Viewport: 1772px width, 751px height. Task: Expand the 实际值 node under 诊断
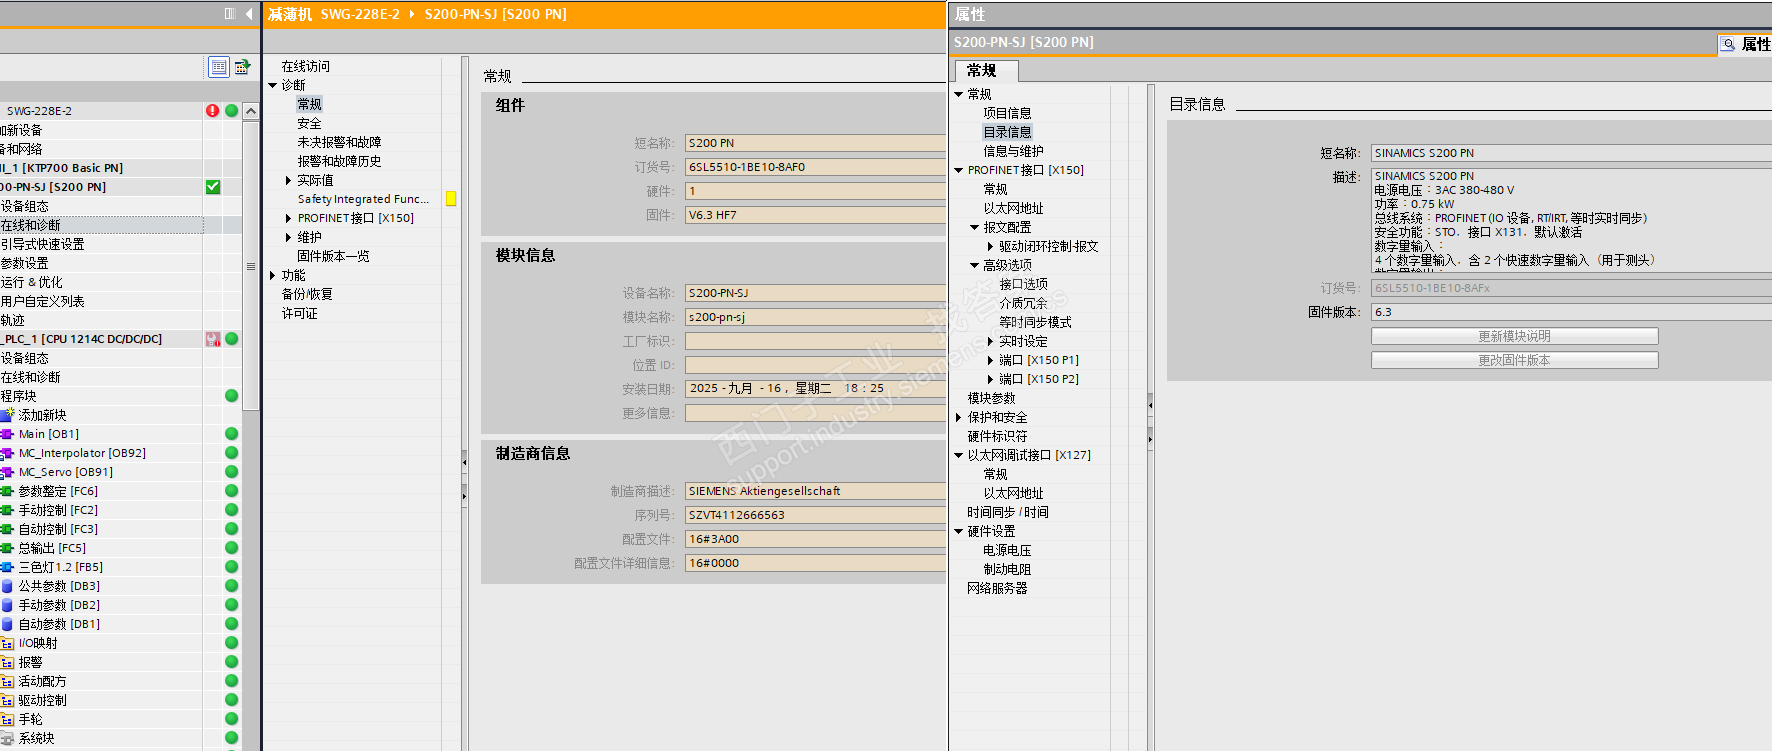click(288, 180)
